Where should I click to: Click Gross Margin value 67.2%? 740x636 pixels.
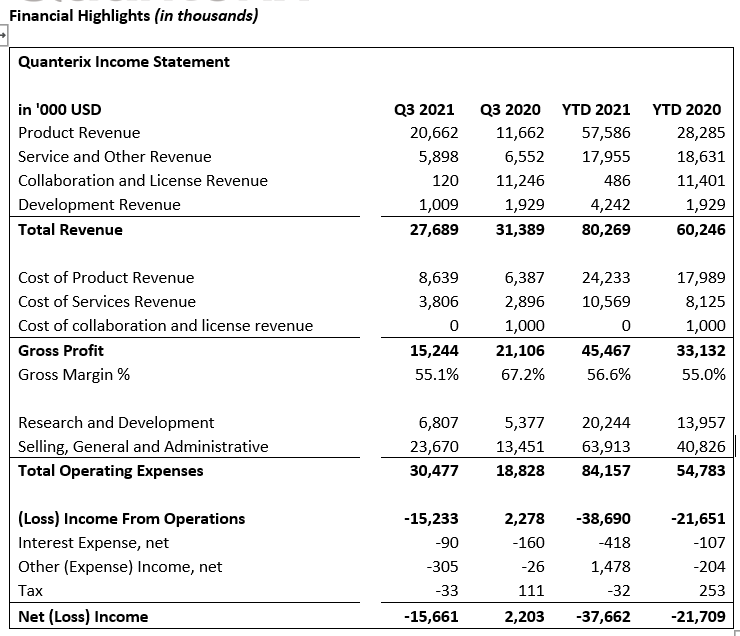click(x=522, y=375)
